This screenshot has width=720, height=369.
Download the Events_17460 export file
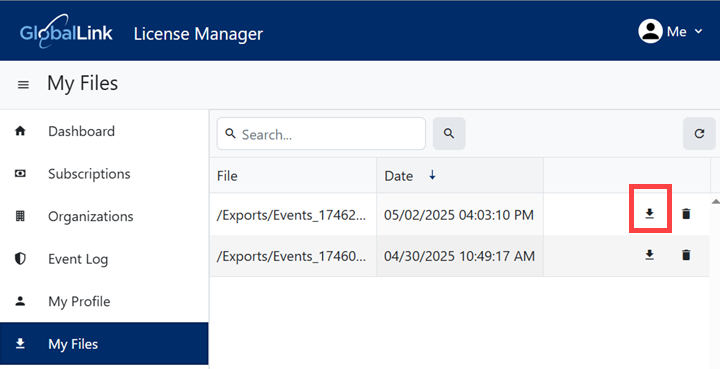(649, 255)
